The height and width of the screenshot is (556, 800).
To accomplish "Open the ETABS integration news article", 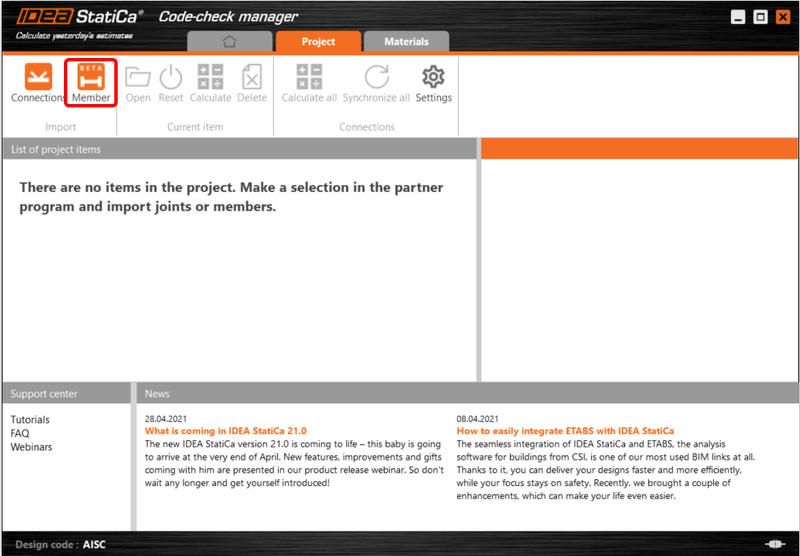I will pos(565,431).
